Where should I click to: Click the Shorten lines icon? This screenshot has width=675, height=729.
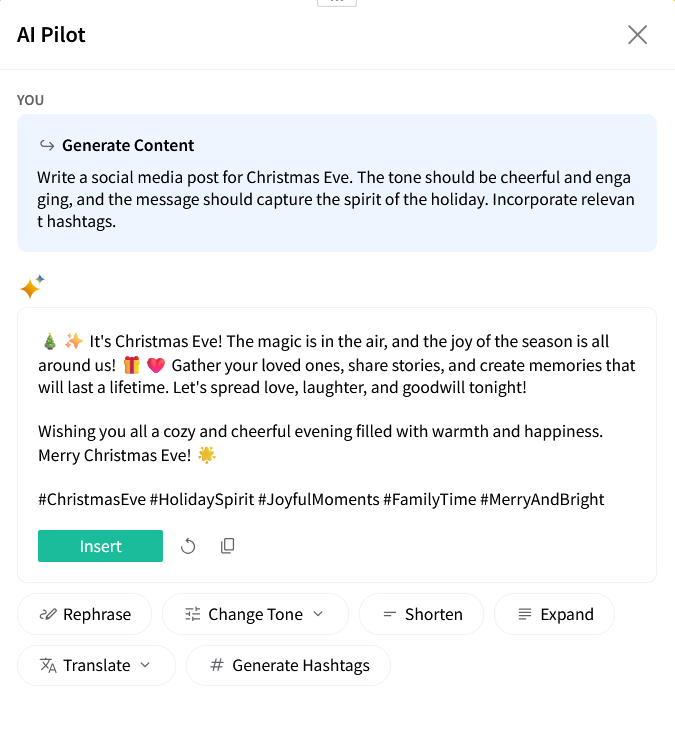point(390,614)
